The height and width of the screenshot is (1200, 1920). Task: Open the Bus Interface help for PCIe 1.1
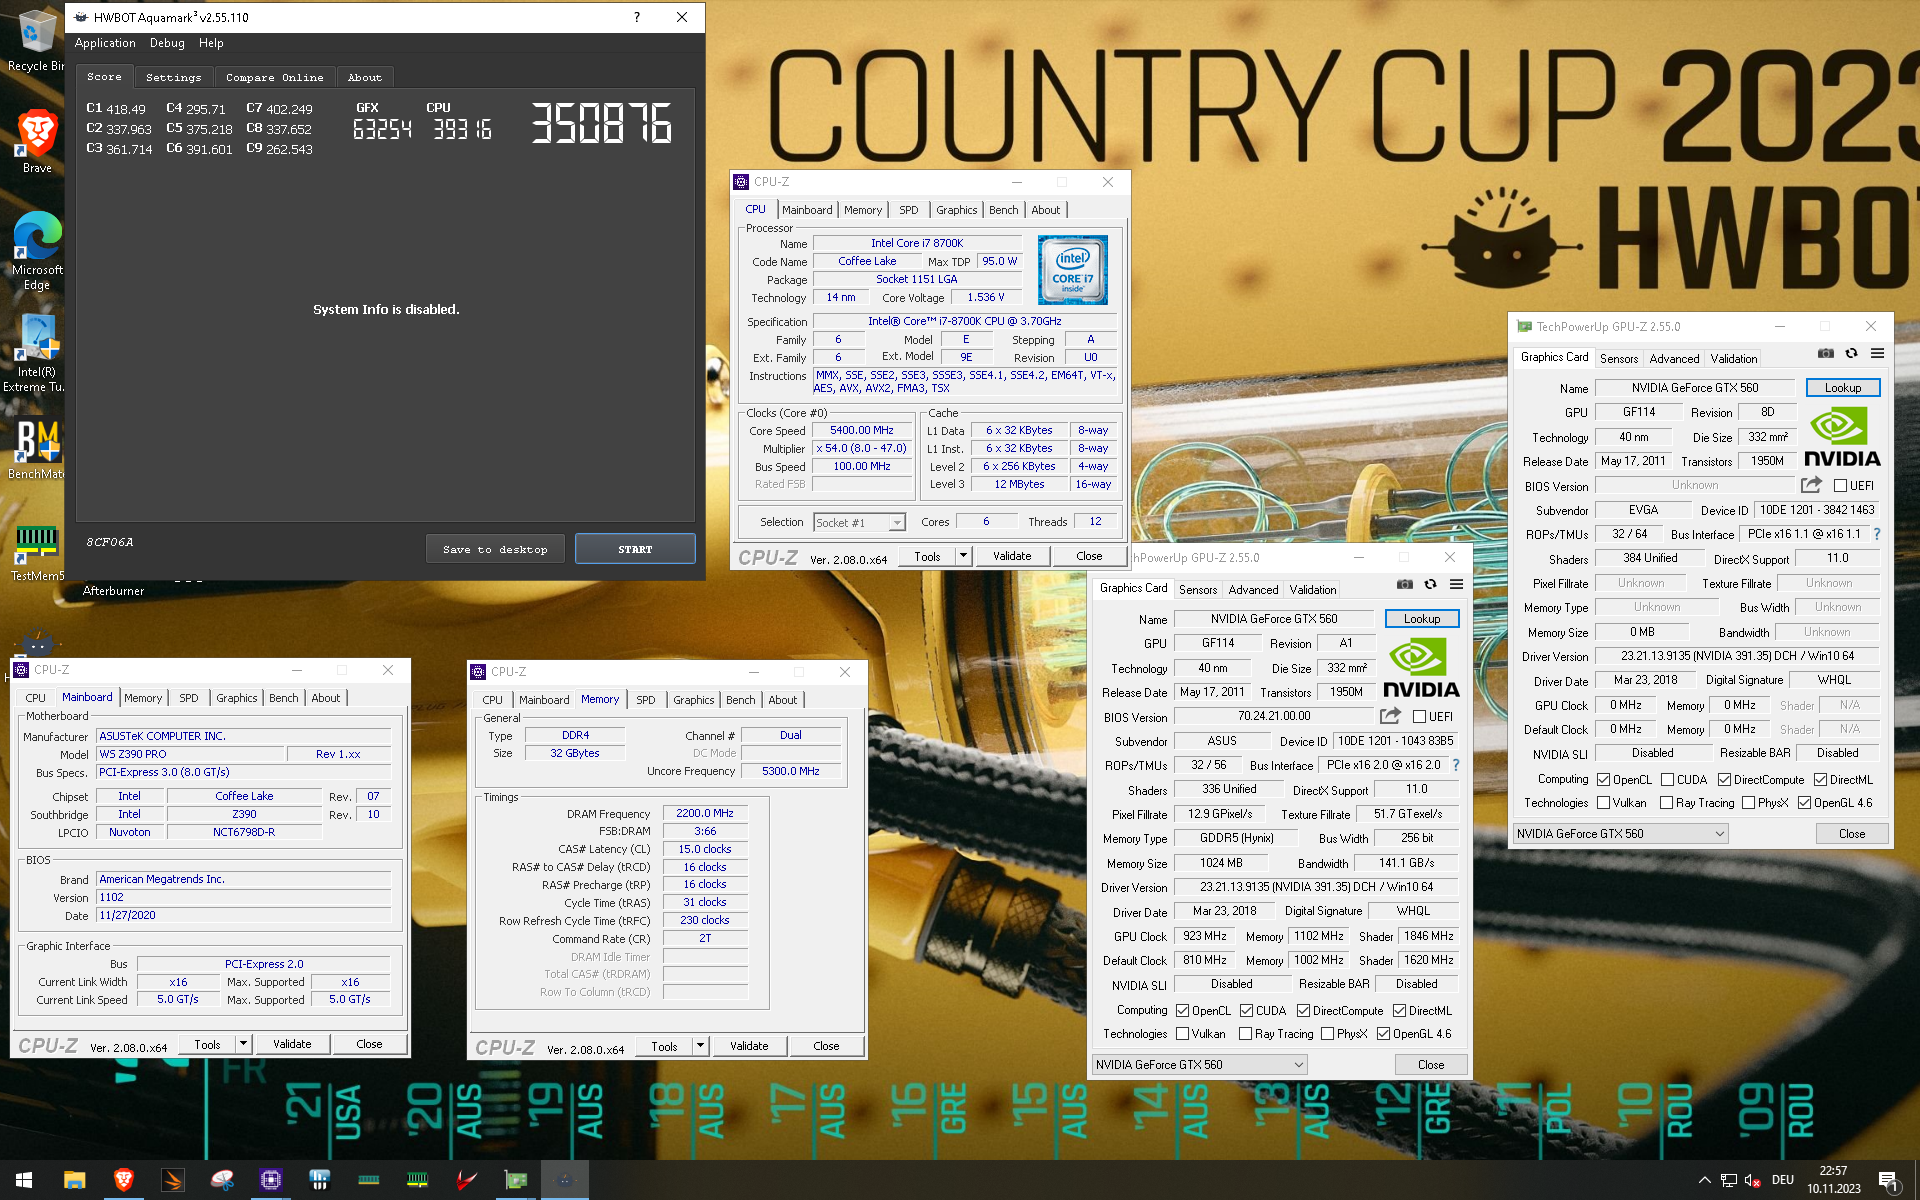[1877, 534]
